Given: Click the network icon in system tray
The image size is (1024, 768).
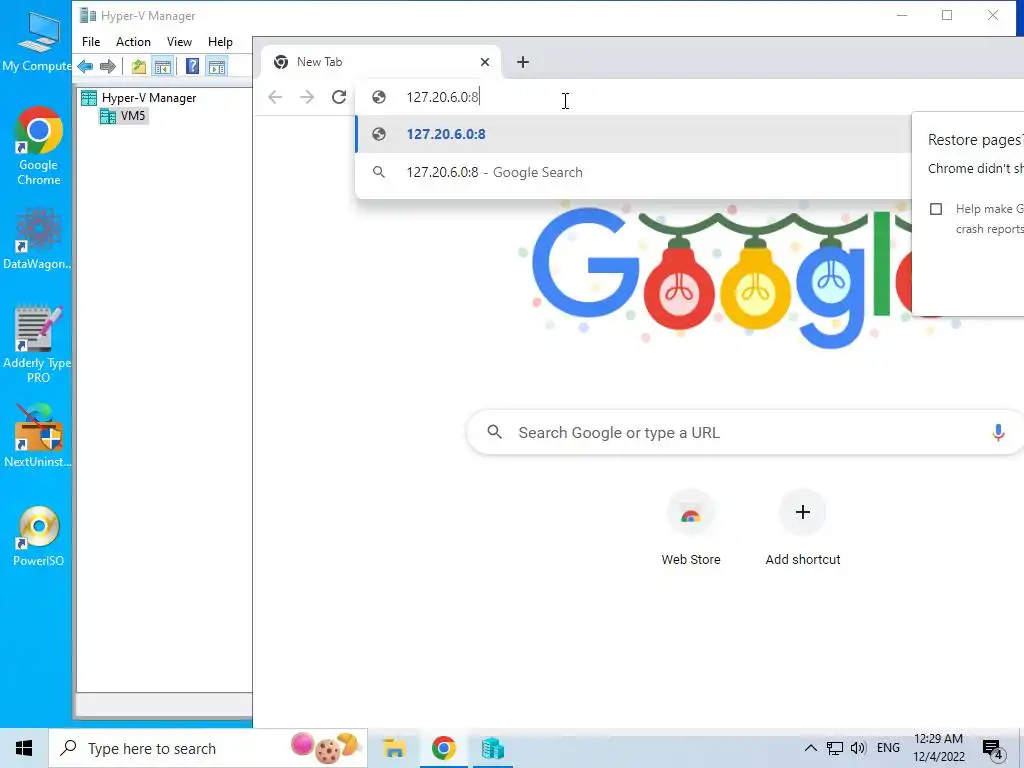Looking at the screenshot, I should (x=835, y=748).
